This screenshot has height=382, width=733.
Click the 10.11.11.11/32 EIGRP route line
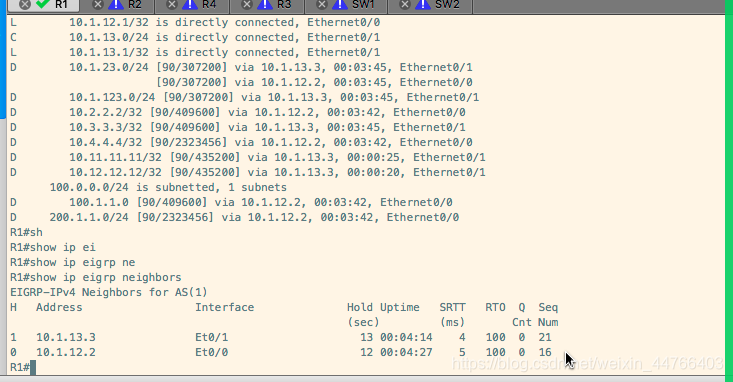248,157
